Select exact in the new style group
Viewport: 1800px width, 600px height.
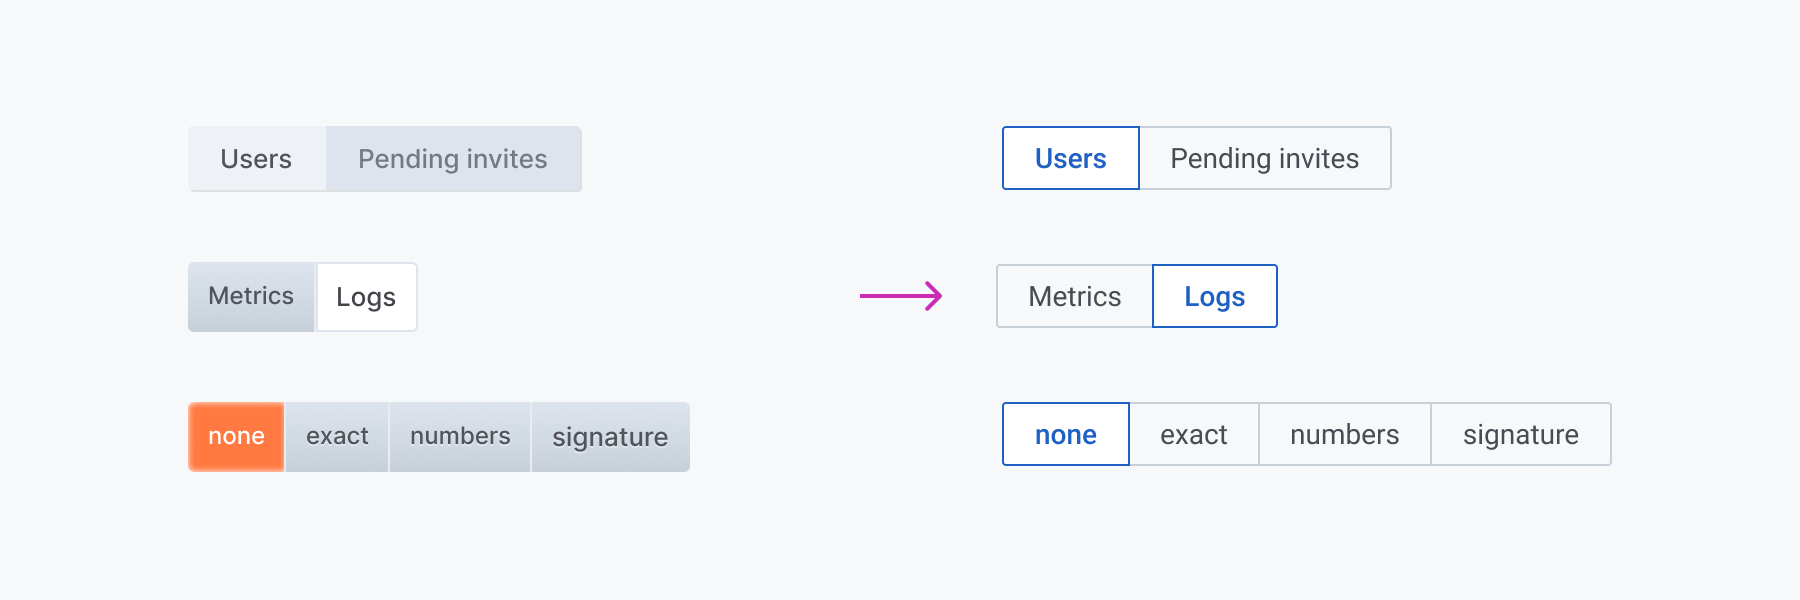[1194, 434]
